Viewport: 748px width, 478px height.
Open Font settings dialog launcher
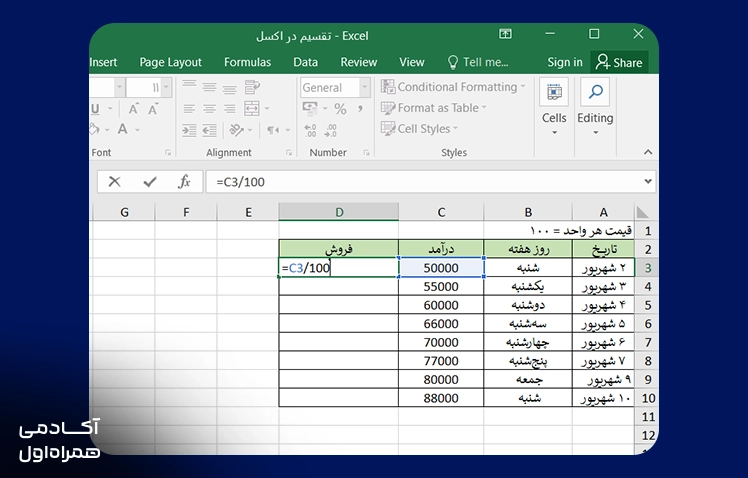pos(168,153)
